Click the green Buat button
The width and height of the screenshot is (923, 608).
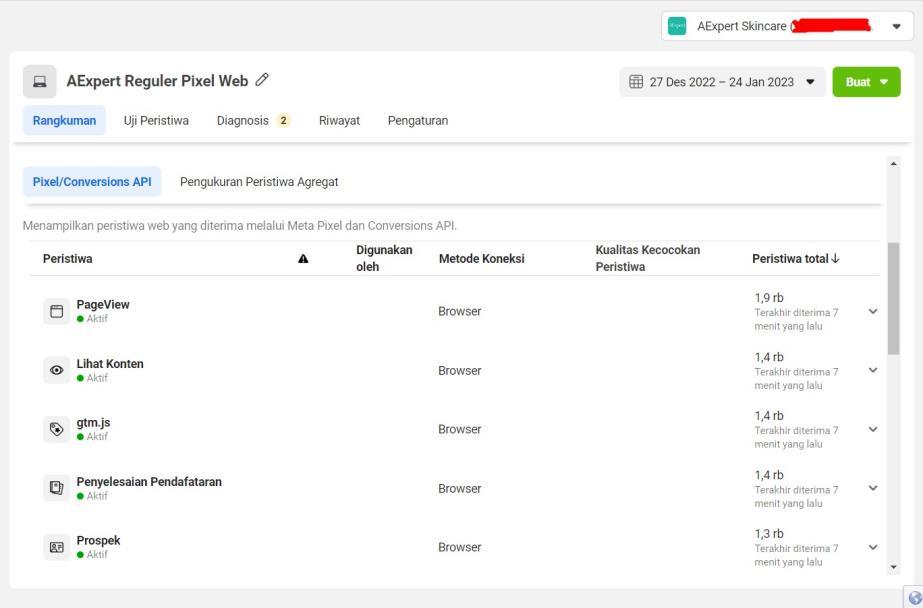(x=866, y=82)
